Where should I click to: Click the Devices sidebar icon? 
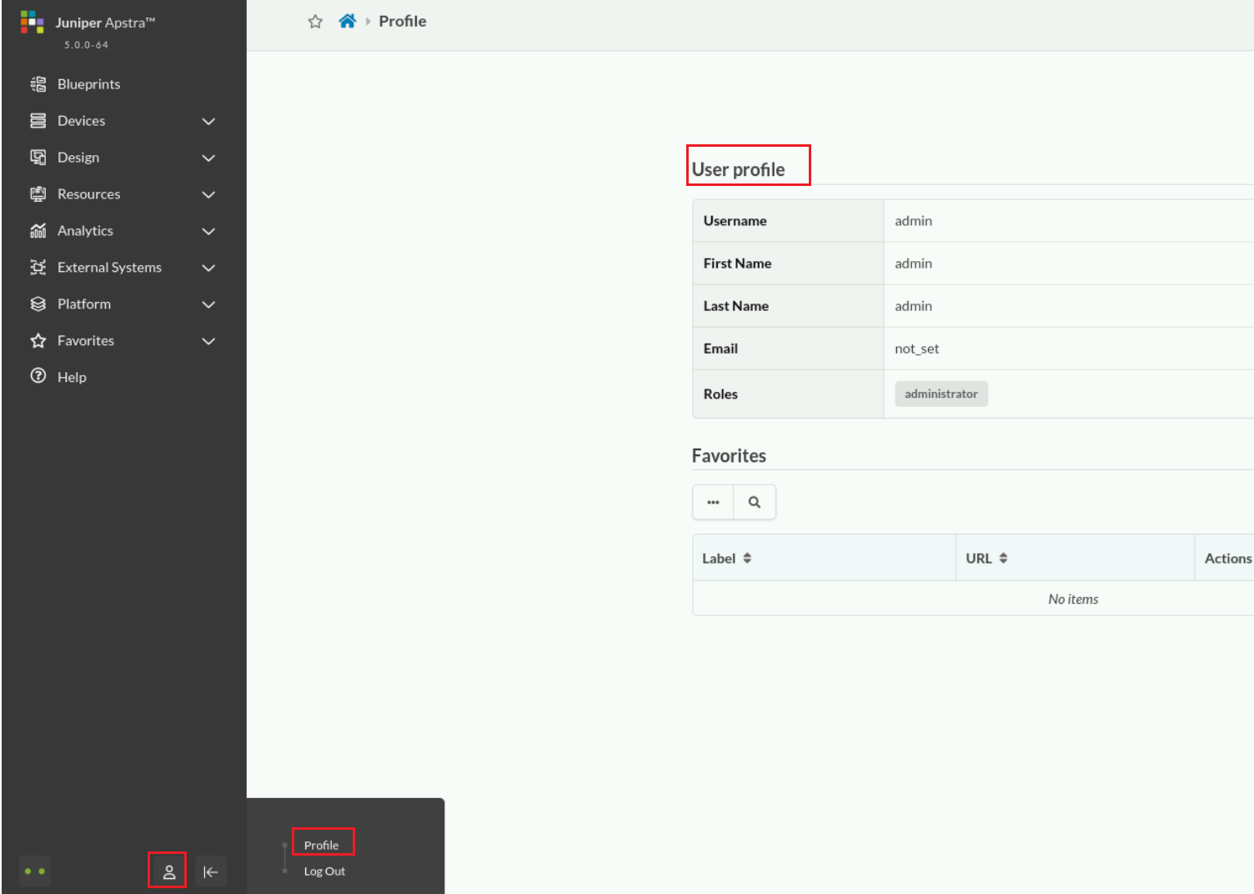(38, 121)
